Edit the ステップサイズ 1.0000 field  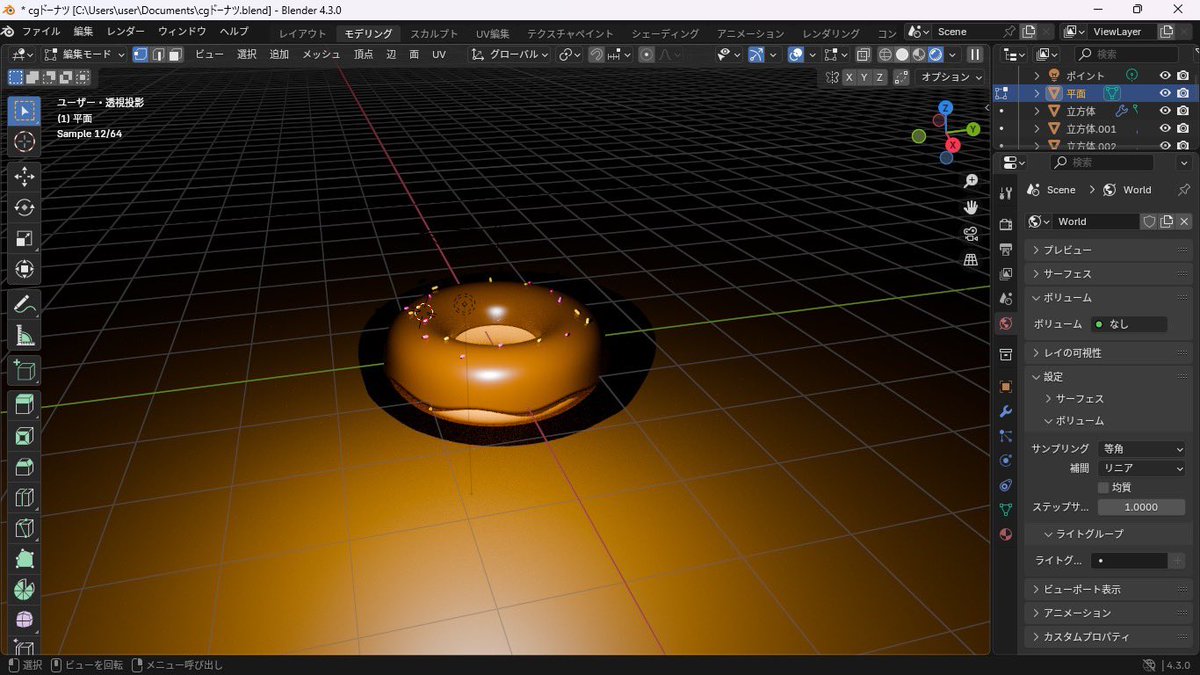point(1141,507)
